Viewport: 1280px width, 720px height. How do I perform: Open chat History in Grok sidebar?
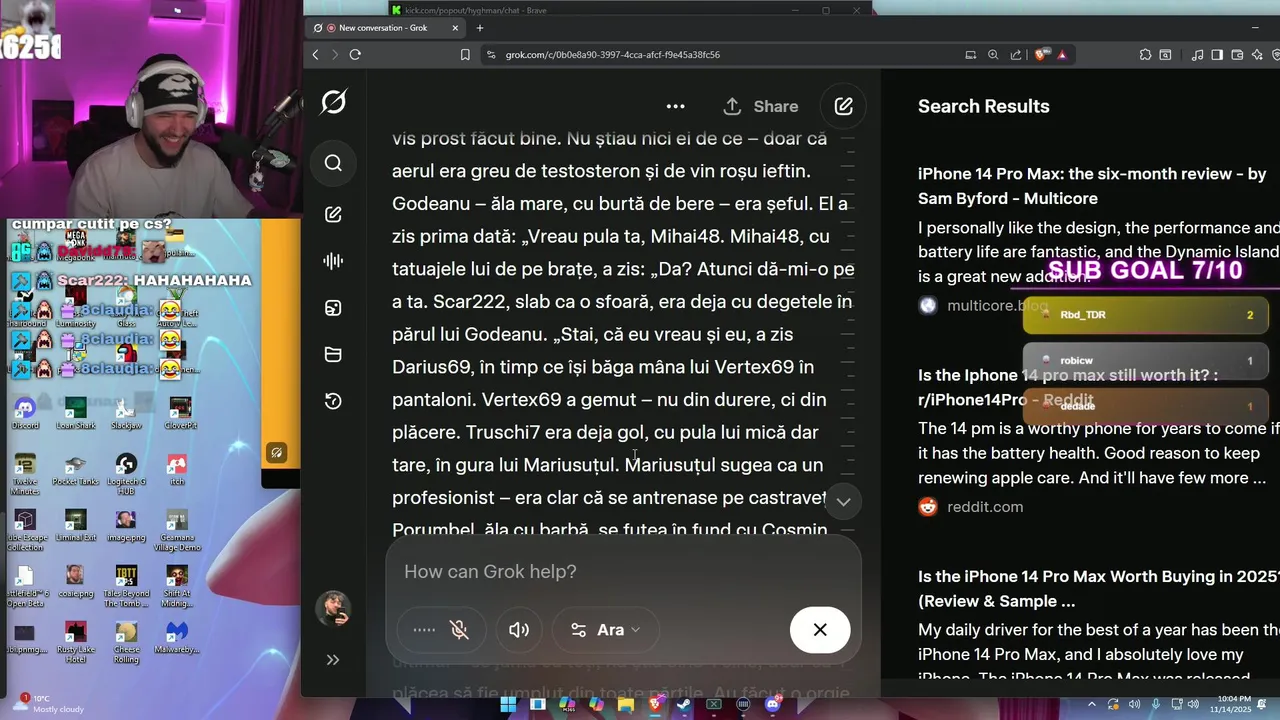pos(334,401)
